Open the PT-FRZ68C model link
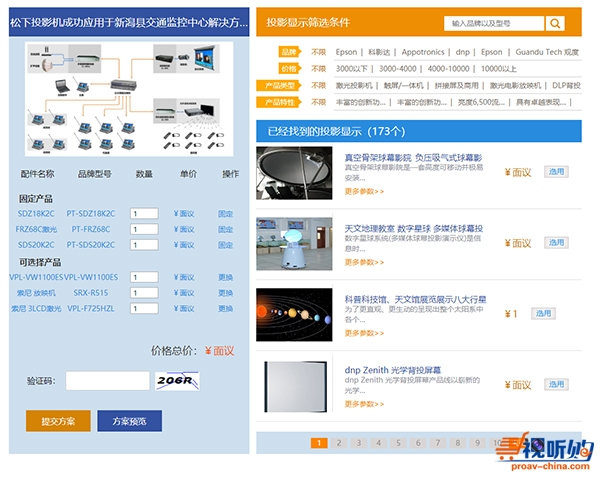600x478 pixels. click(91, 229)
